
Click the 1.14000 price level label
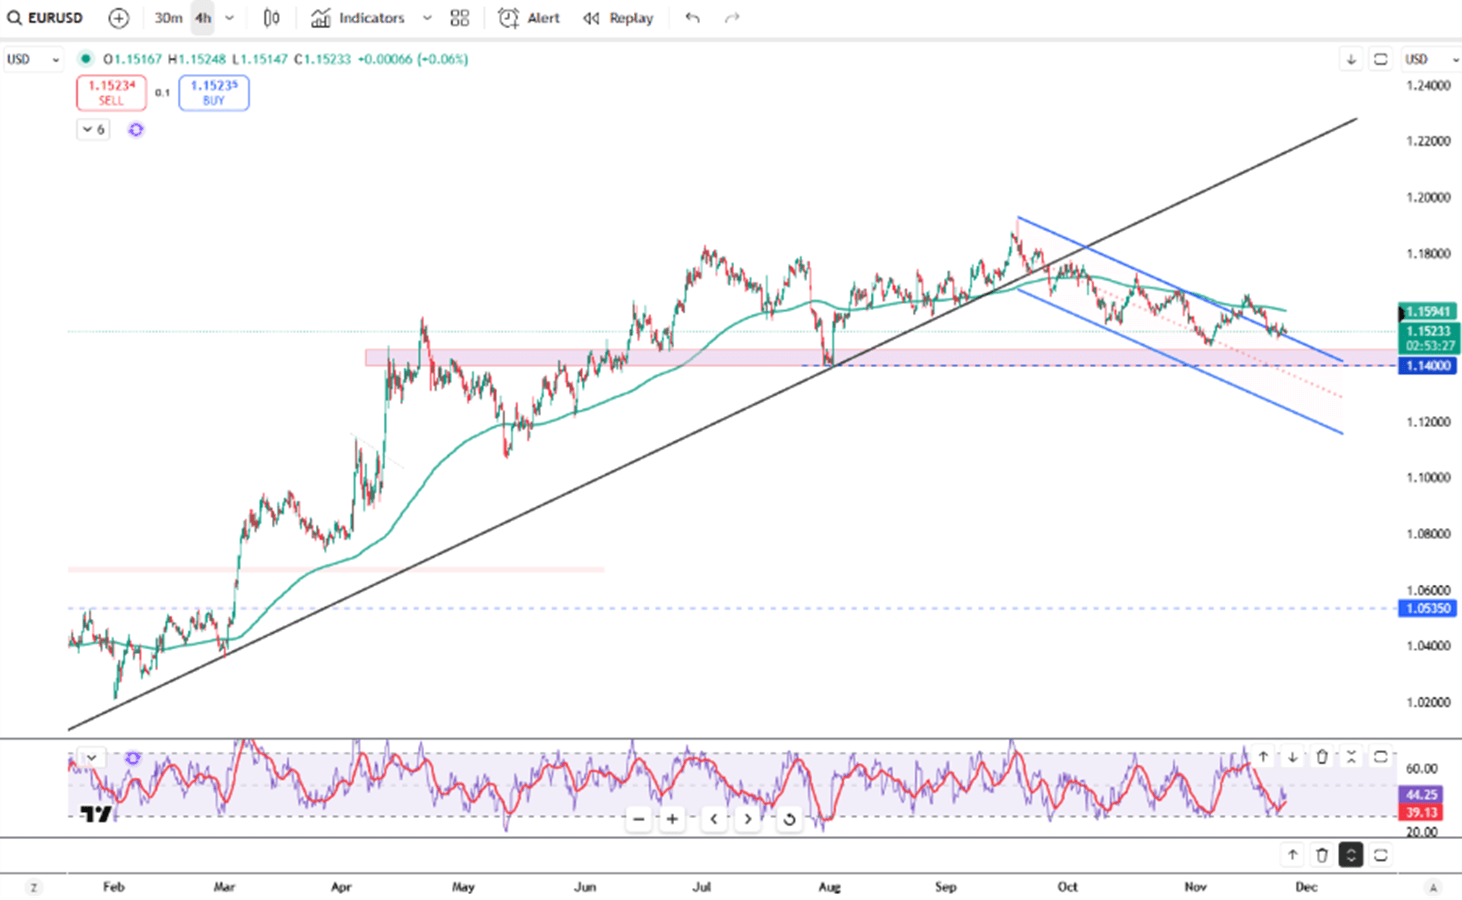coord(1428,366)
